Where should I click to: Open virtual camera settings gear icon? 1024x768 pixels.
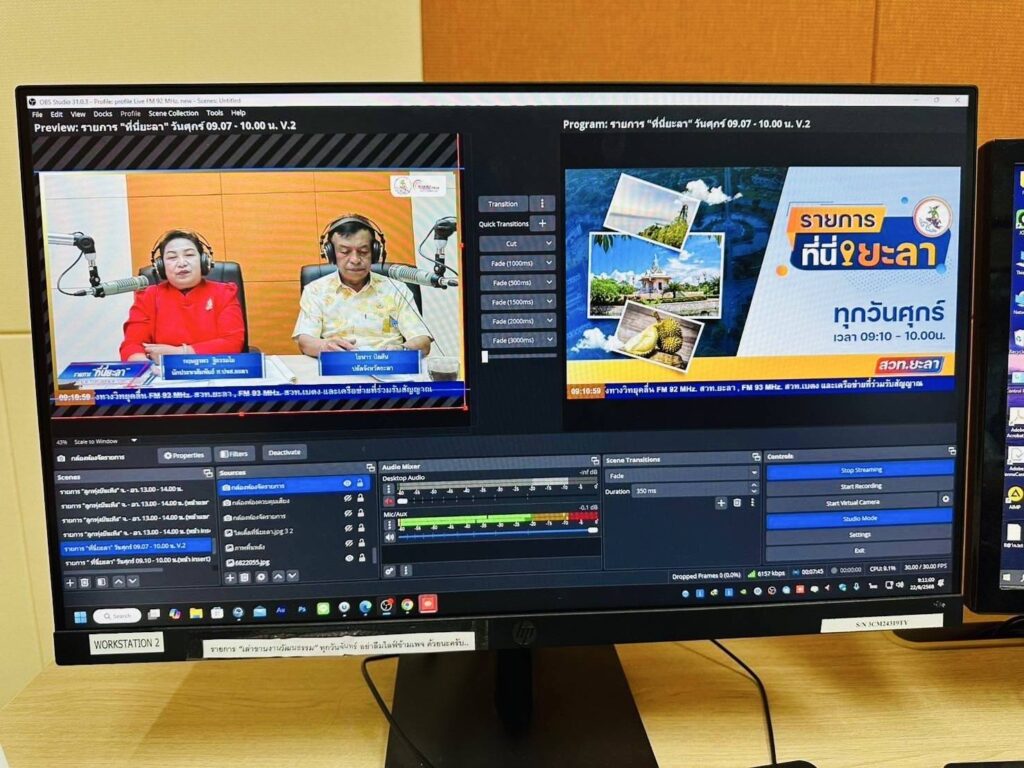point(945,499)
